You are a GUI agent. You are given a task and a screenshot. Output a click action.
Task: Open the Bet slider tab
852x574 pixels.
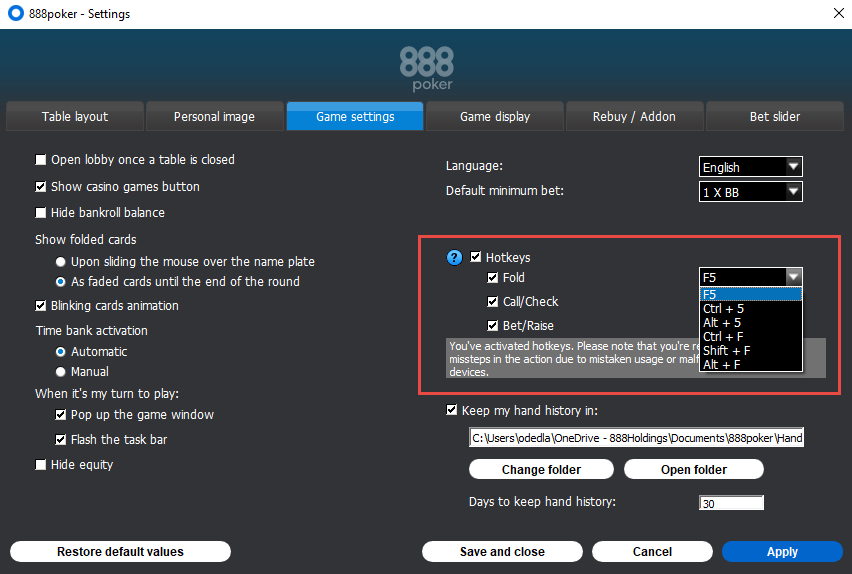point(775,117)
